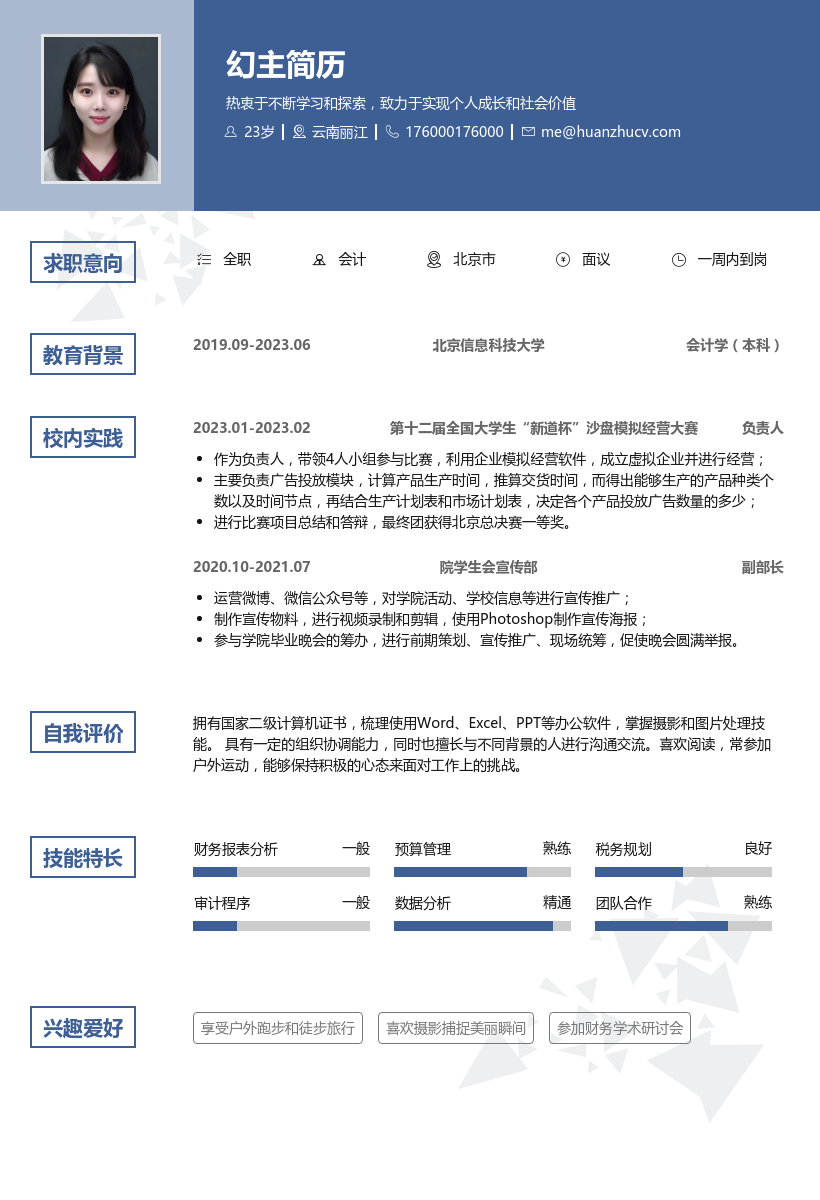Click the age person icon beside 23岁
The width and height of the screenshot is (820, 1200).
pos(229,131)
